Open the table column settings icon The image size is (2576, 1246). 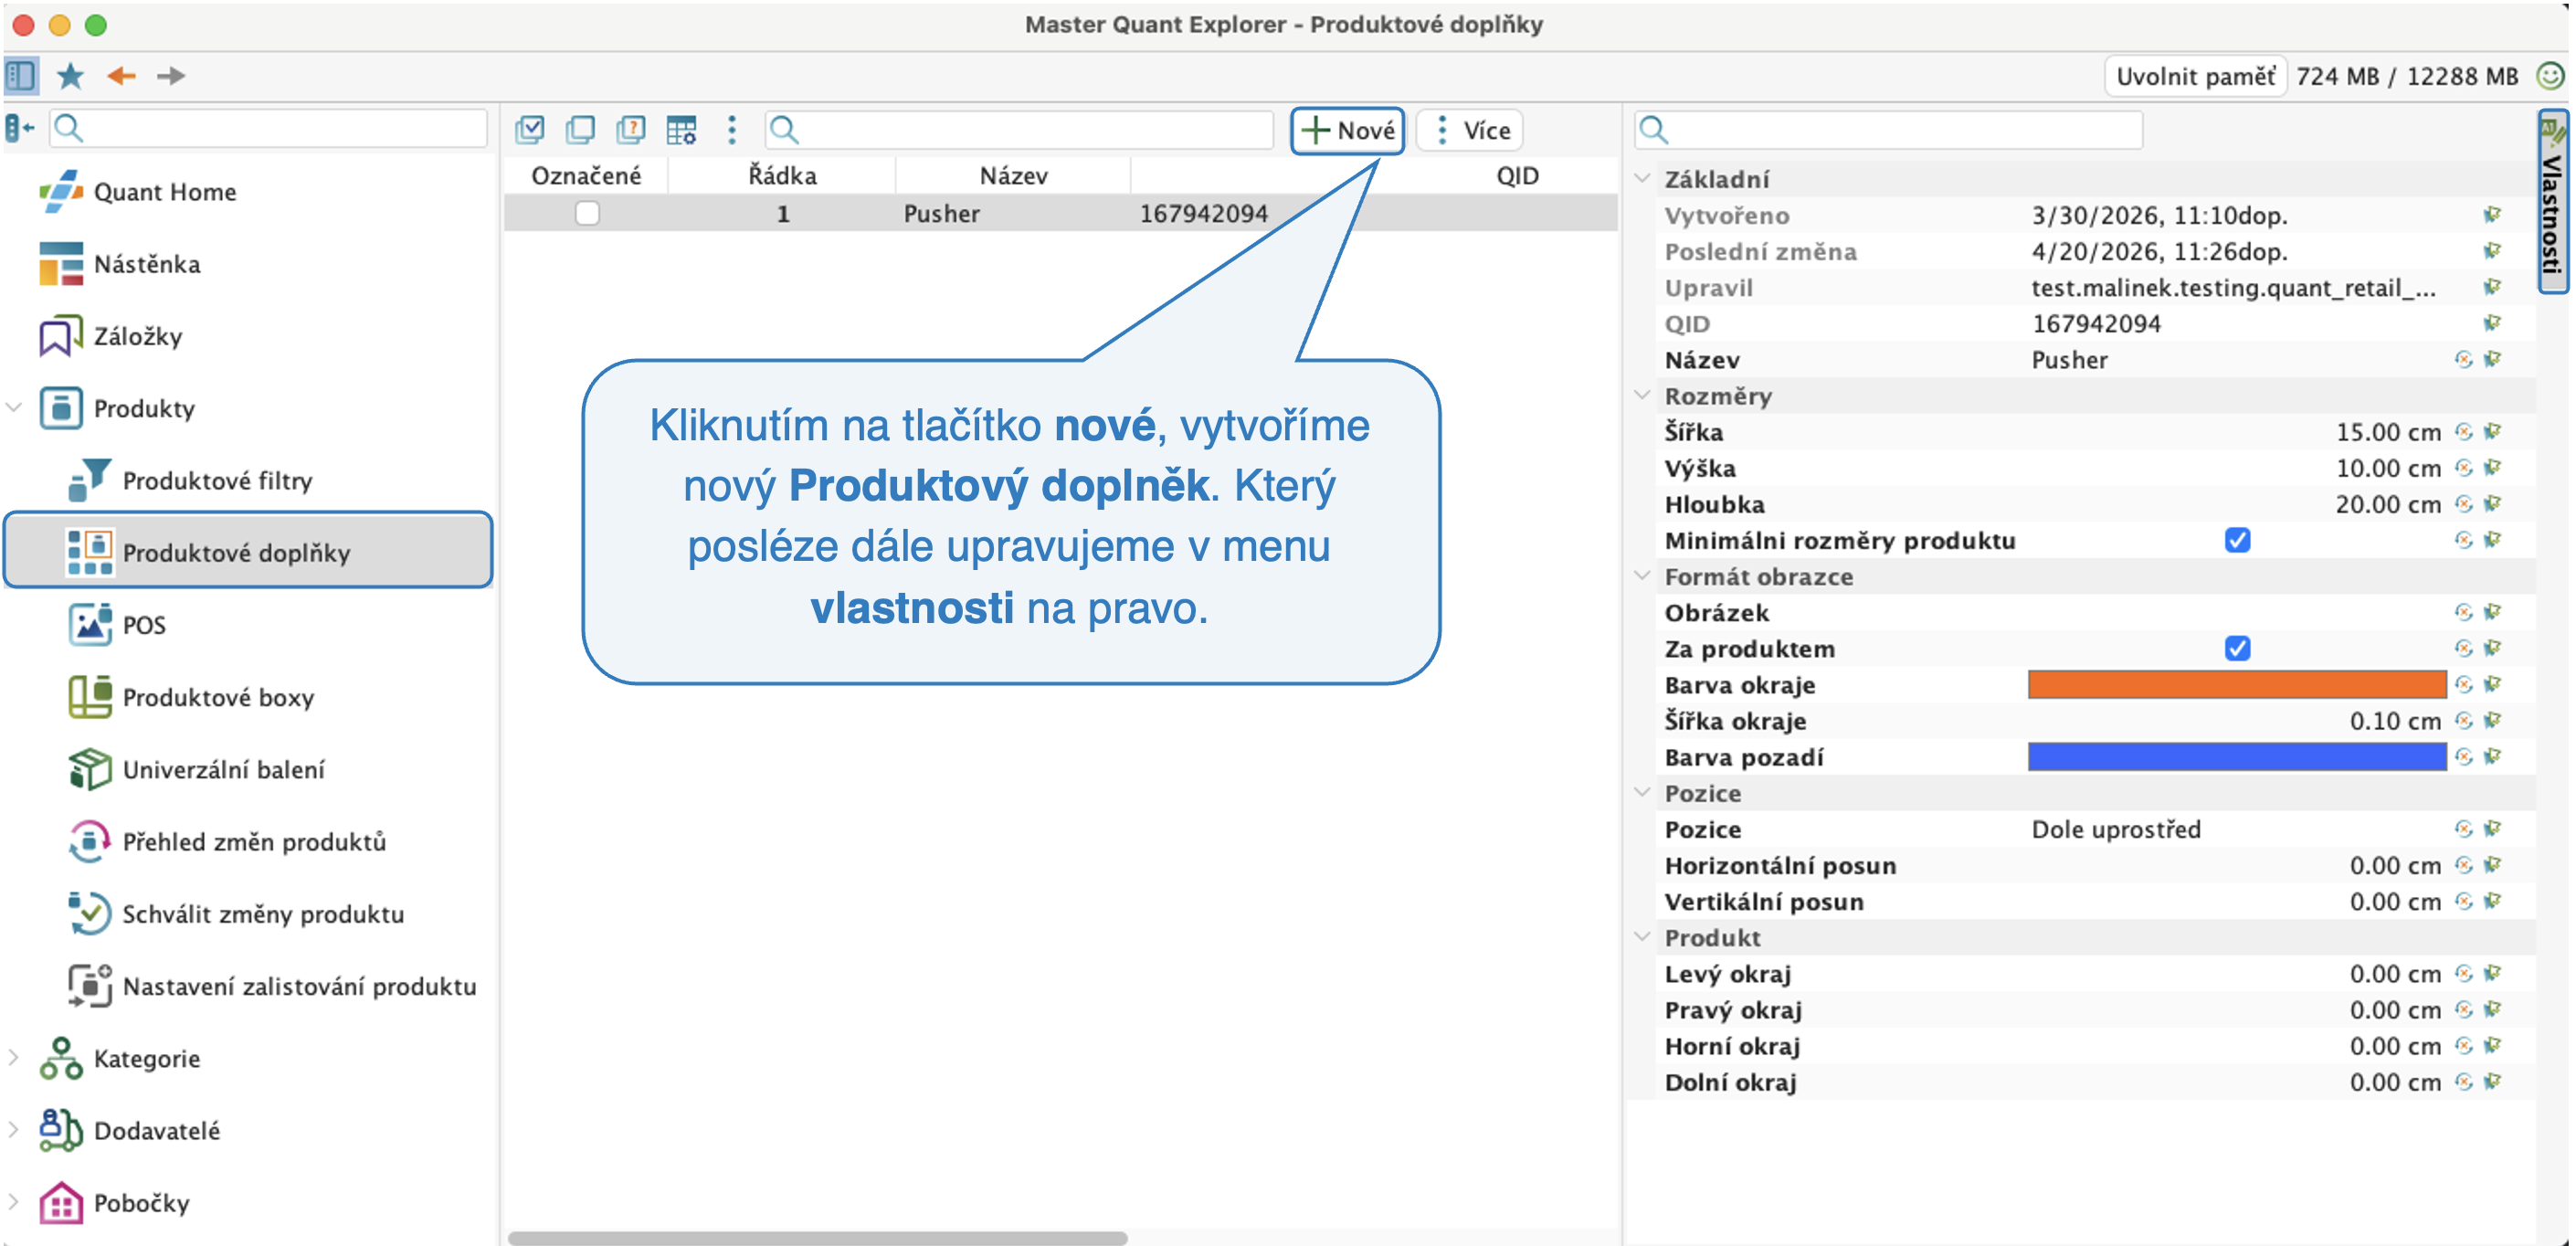682,129
